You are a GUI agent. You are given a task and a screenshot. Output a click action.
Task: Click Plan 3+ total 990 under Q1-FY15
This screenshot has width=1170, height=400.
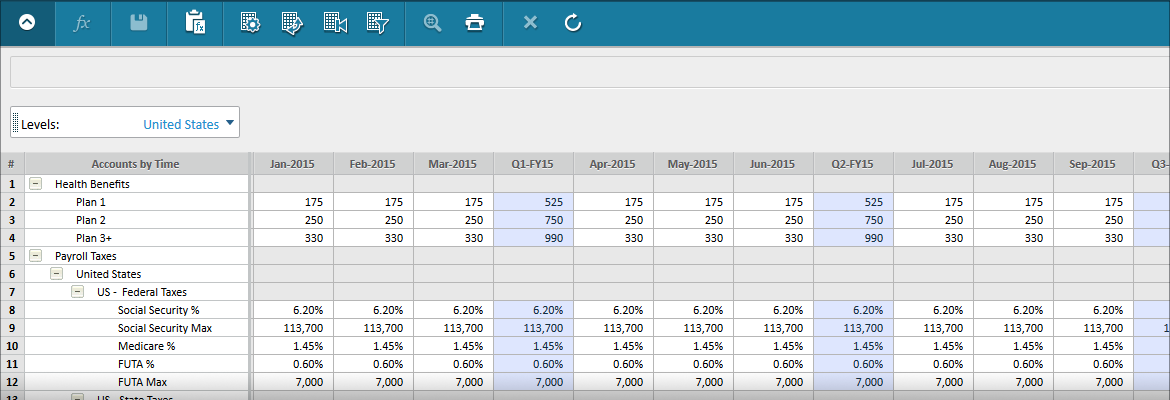[x=533, y=238]
